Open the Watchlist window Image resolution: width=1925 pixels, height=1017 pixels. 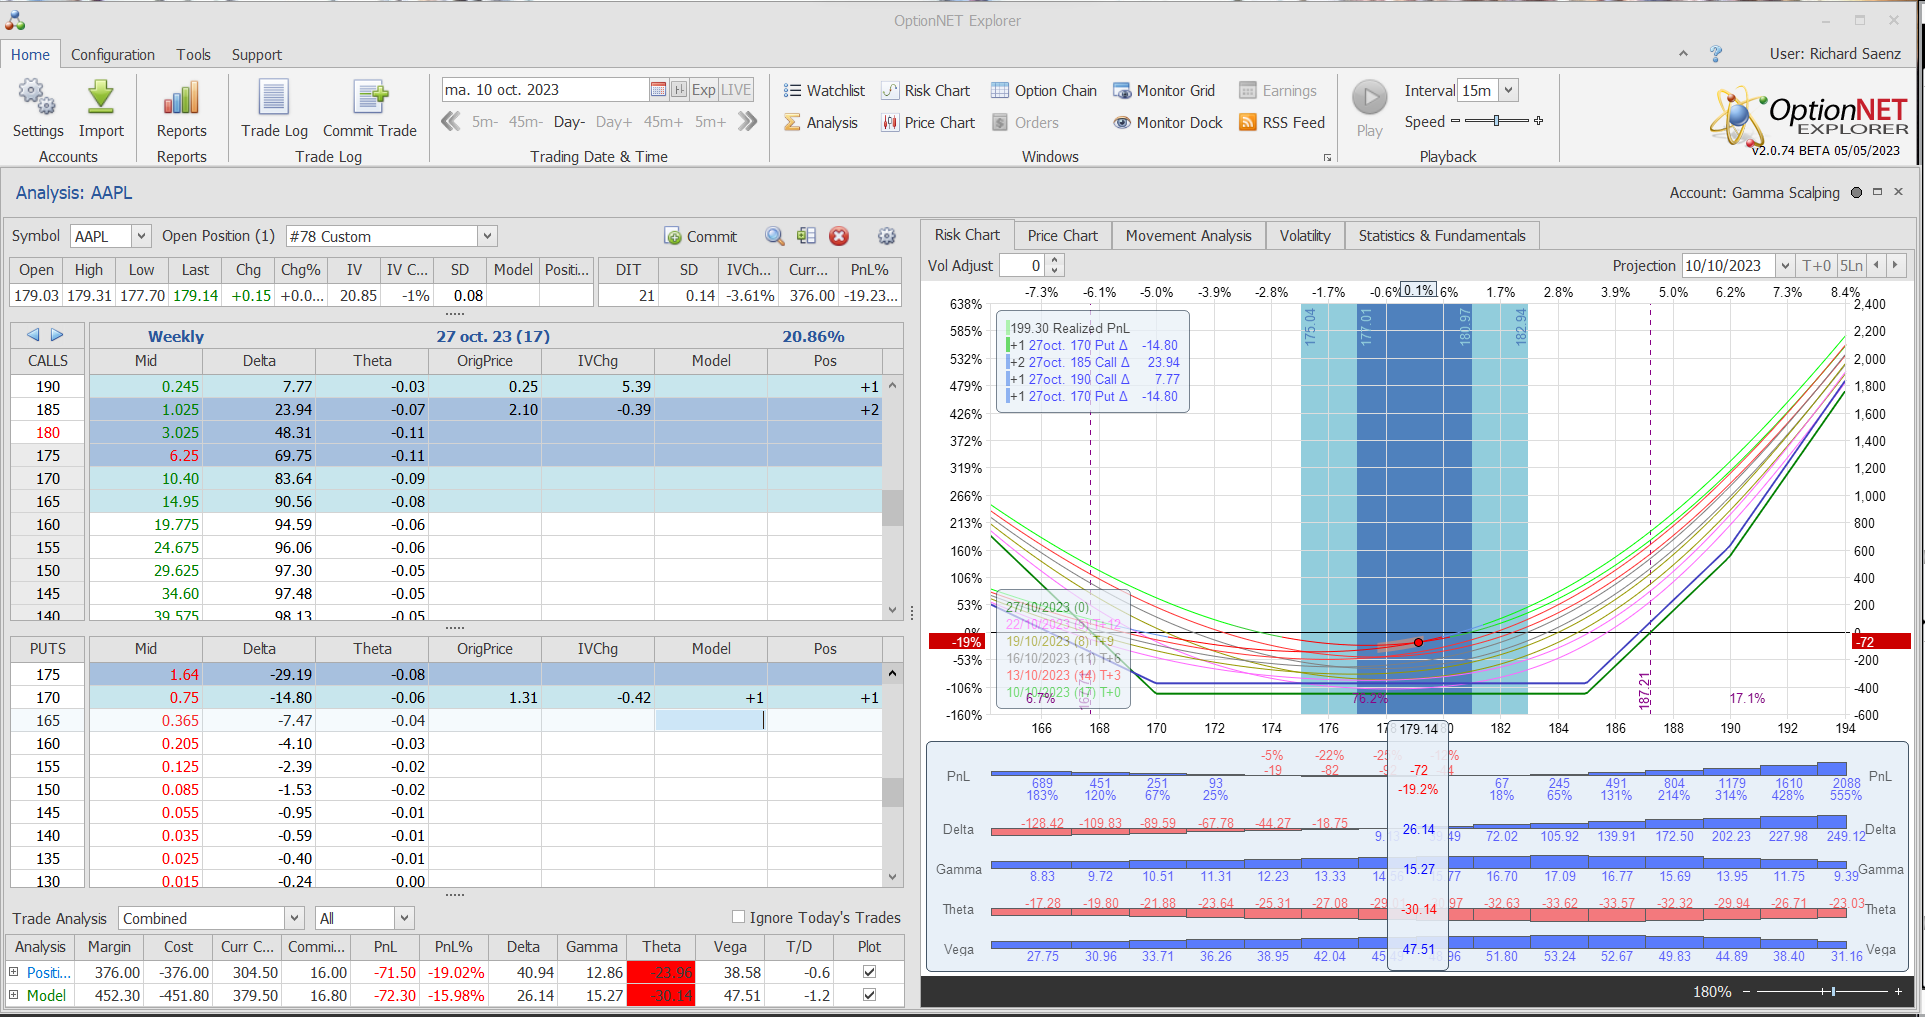(824, 91)
